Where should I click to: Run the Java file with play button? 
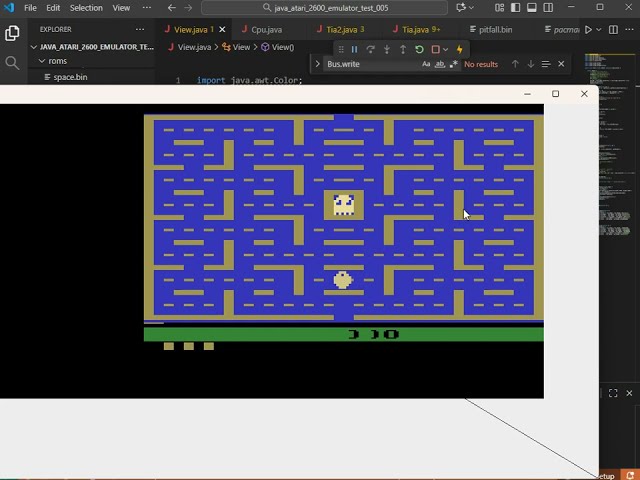click(588, 29)
